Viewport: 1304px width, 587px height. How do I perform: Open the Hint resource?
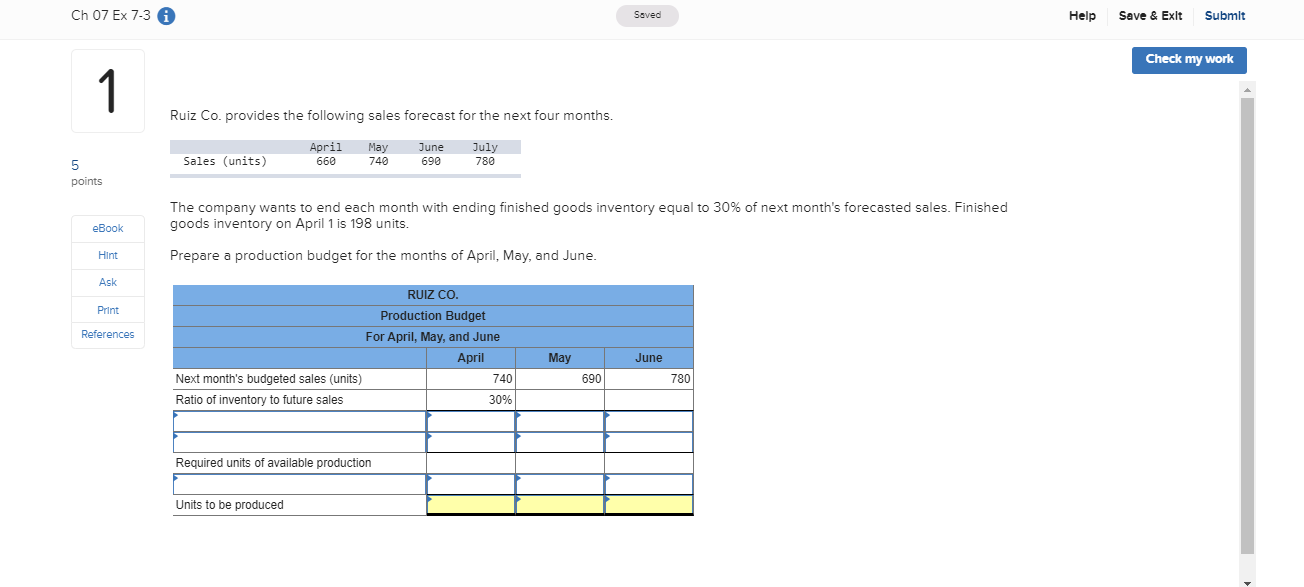[108, 256]
